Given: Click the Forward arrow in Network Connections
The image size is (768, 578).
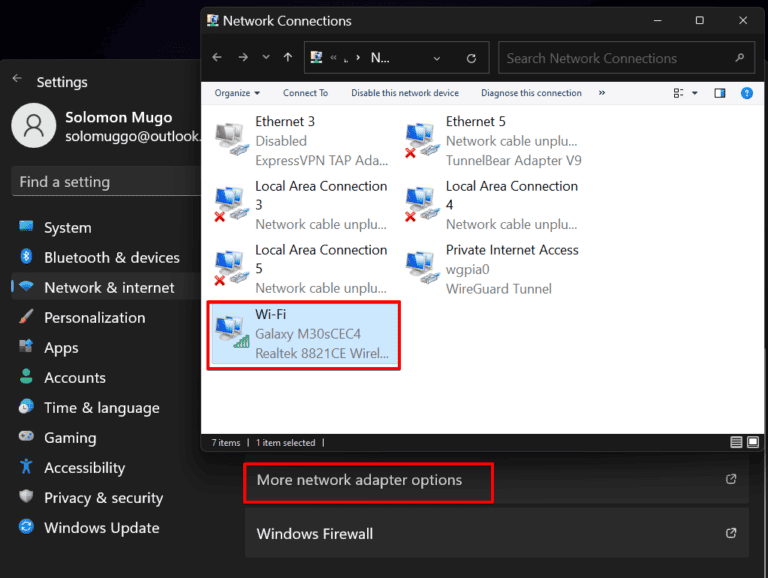Looking at the screenshot, I should coord(243,58).
